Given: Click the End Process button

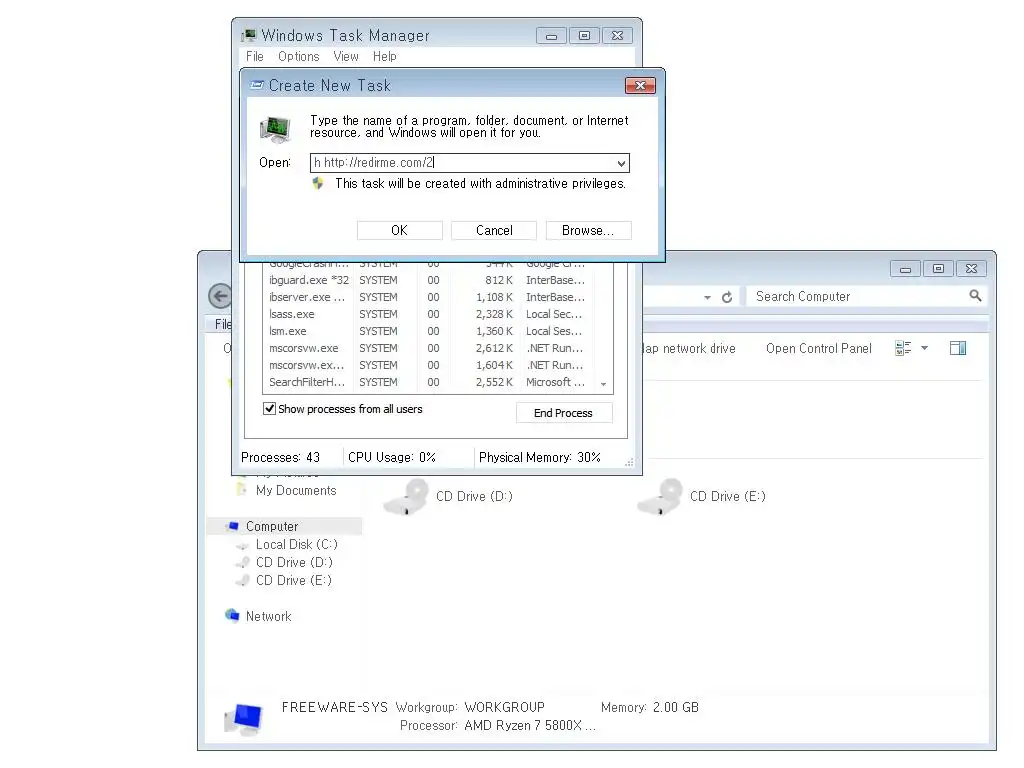Looking at the screenshot, I should (564, 413).
